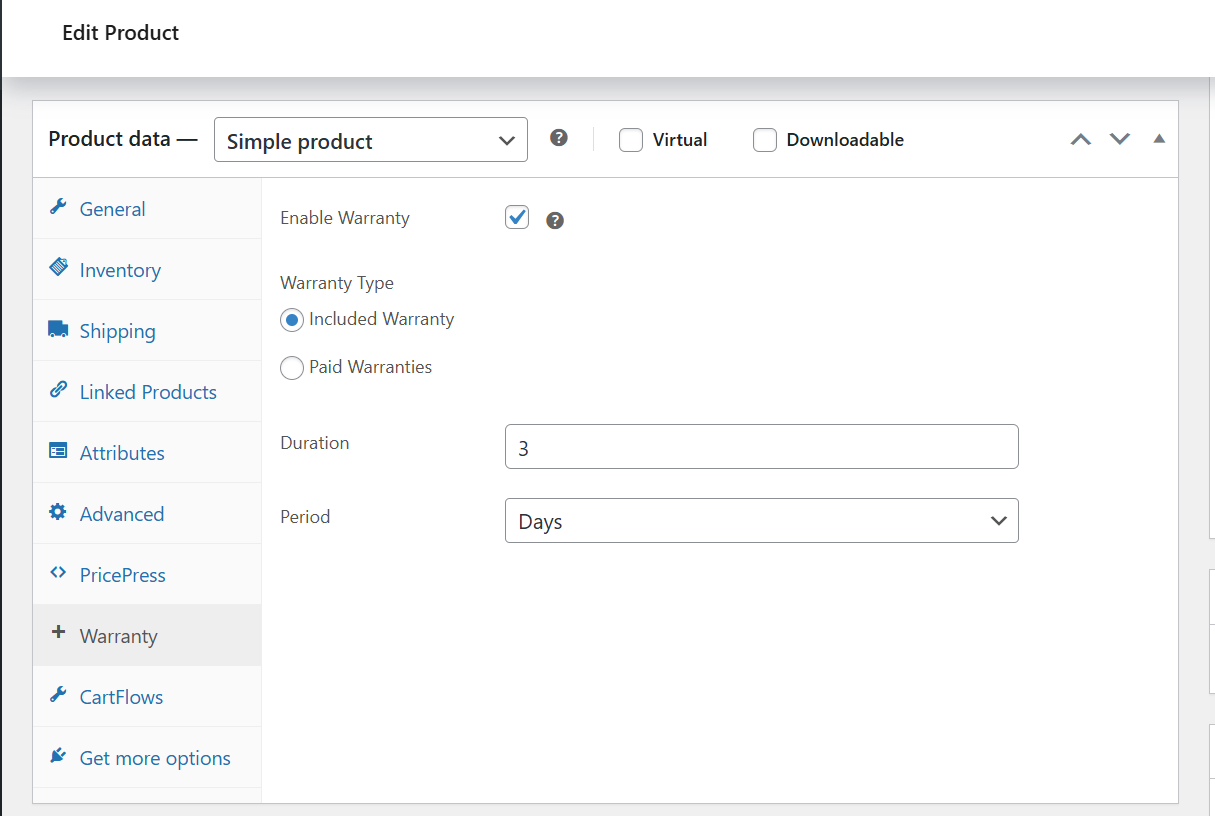The width and height of the screenshot is (1215, 816).
Task: Tick the Downloadable checkbox
Action: coord(765,140)
